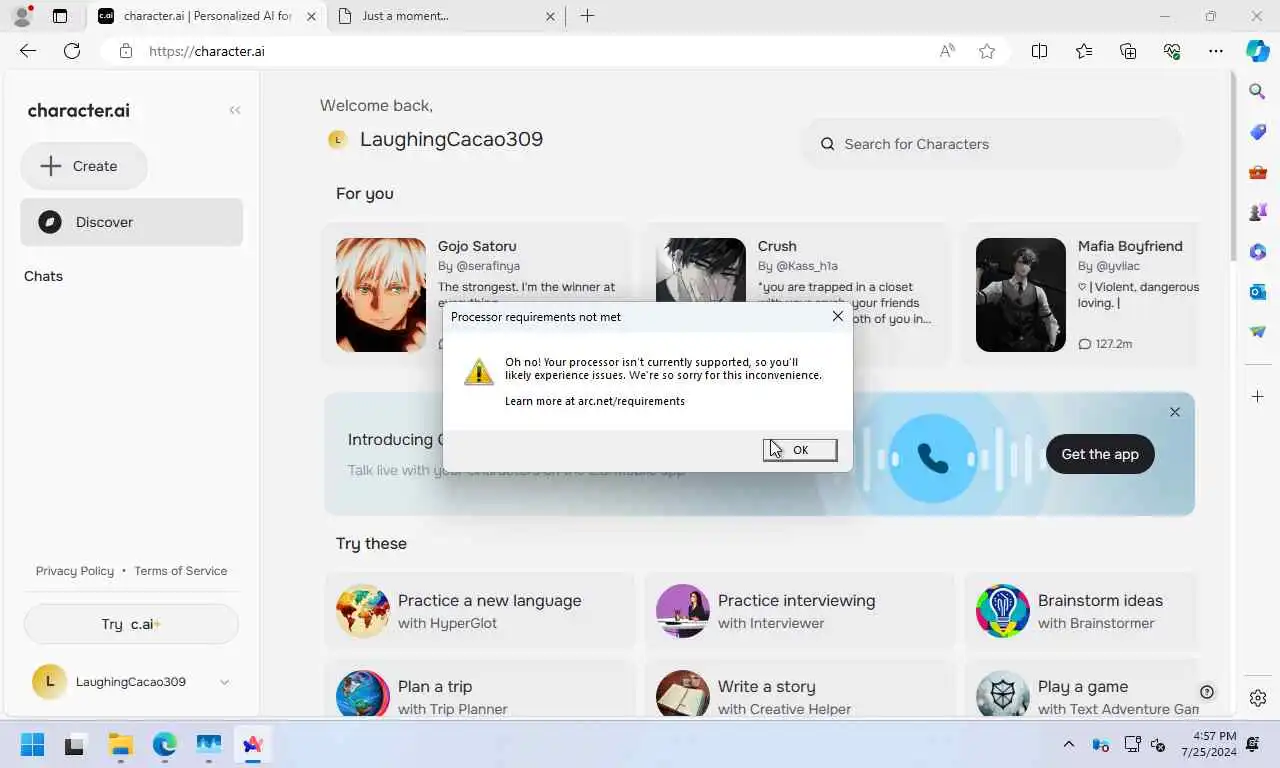Screen dimensions: 1280x768
Task: Open a new browser tab
Action: [587, 16]
